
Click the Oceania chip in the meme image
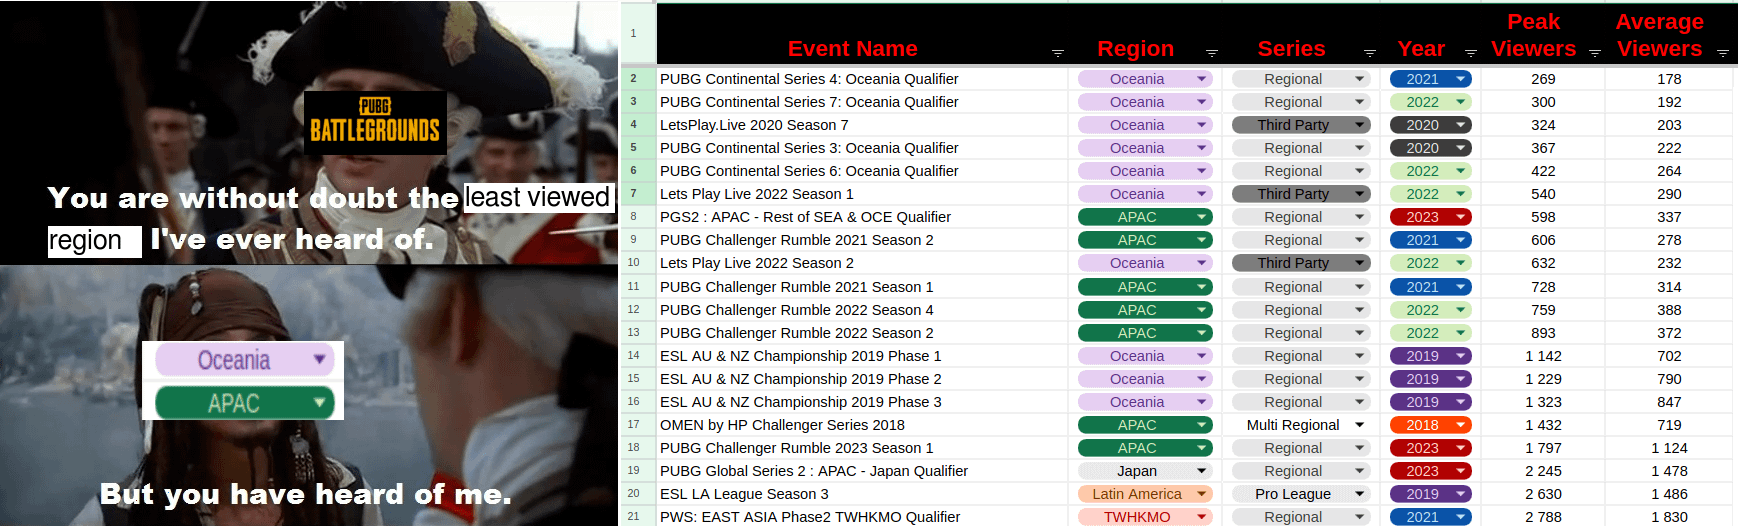pyautogui.click(x=243, y=360)
